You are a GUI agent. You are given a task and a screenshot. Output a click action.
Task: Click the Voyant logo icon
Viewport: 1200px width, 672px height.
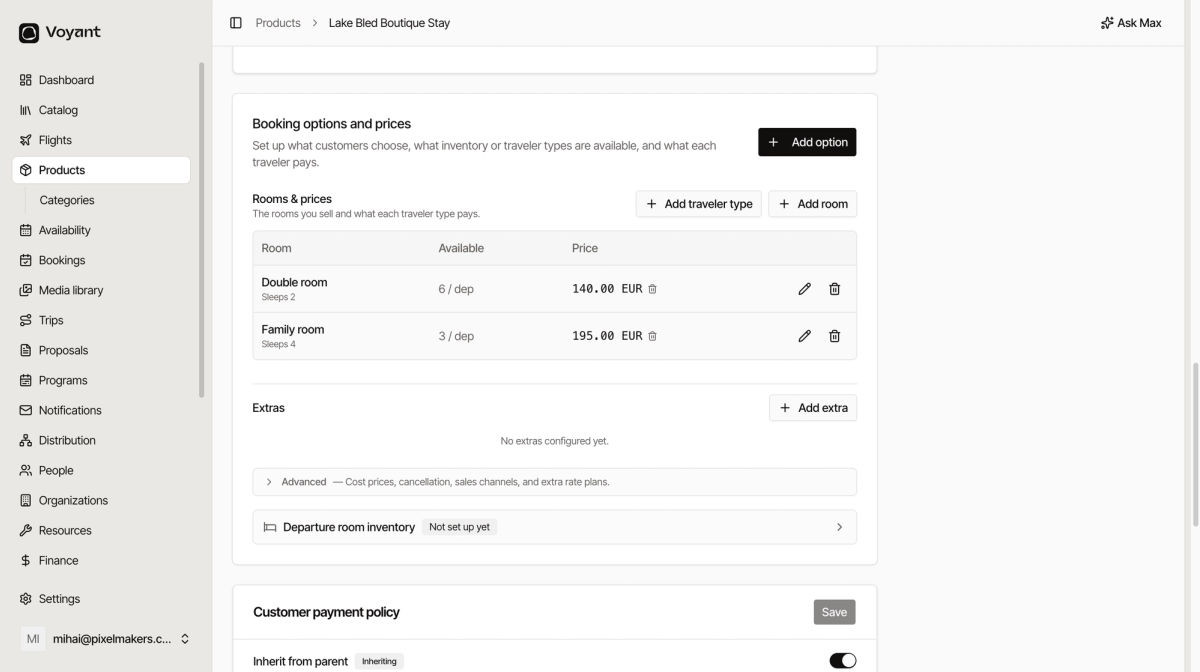[29, 33]
